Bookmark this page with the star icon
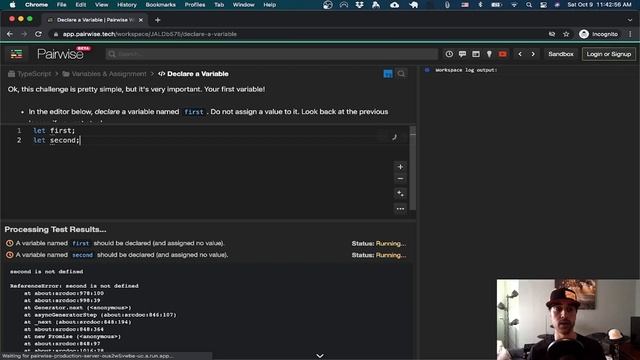The width and height of the screenshot is (640, 360). tap(566, 34)
